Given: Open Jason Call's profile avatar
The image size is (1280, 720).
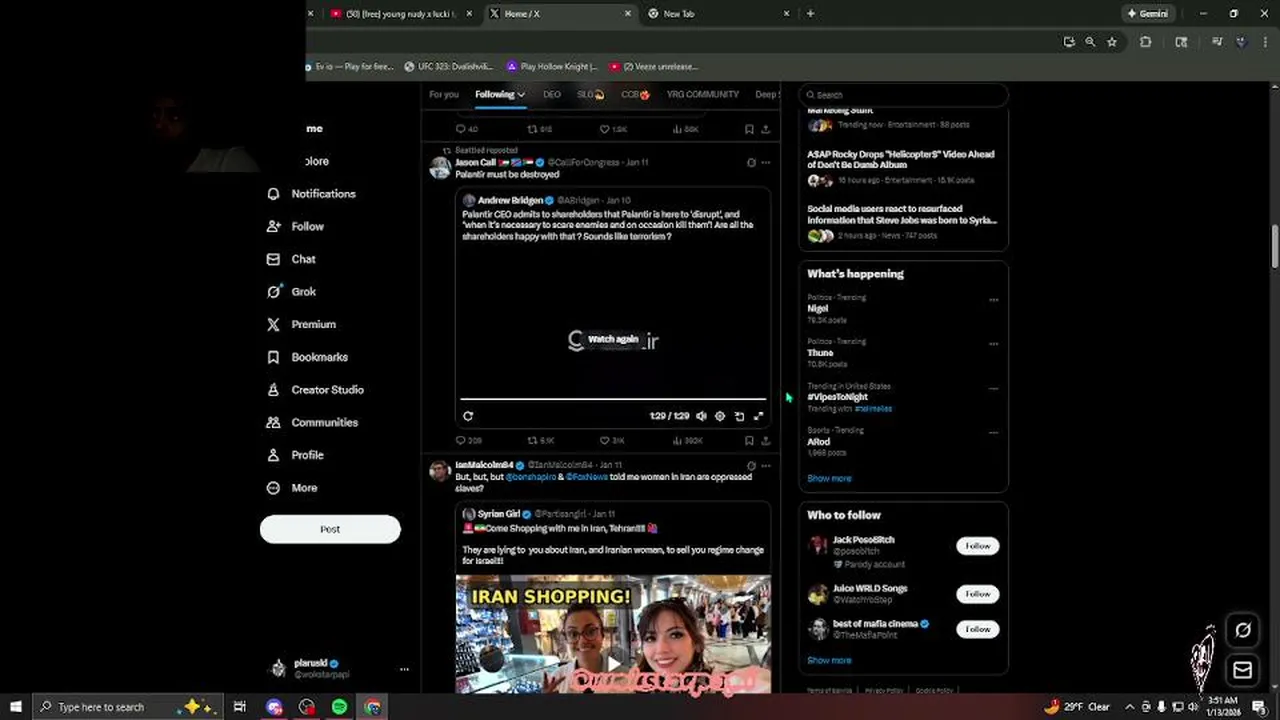Looking at the screenshot, I should (x=440, y=167).
